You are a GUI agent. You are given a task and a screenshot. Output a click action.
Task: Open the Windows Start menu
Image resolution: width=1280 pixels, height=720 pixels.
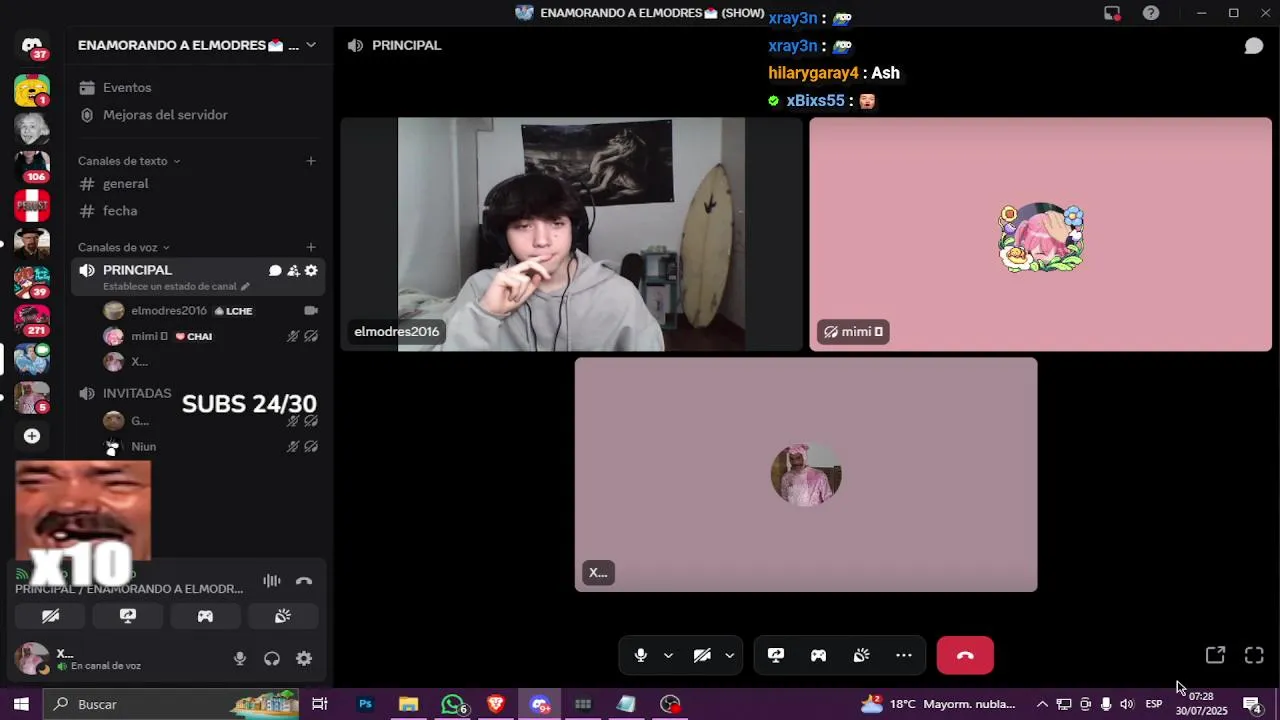pyautogui.click(x=21, y=704)
